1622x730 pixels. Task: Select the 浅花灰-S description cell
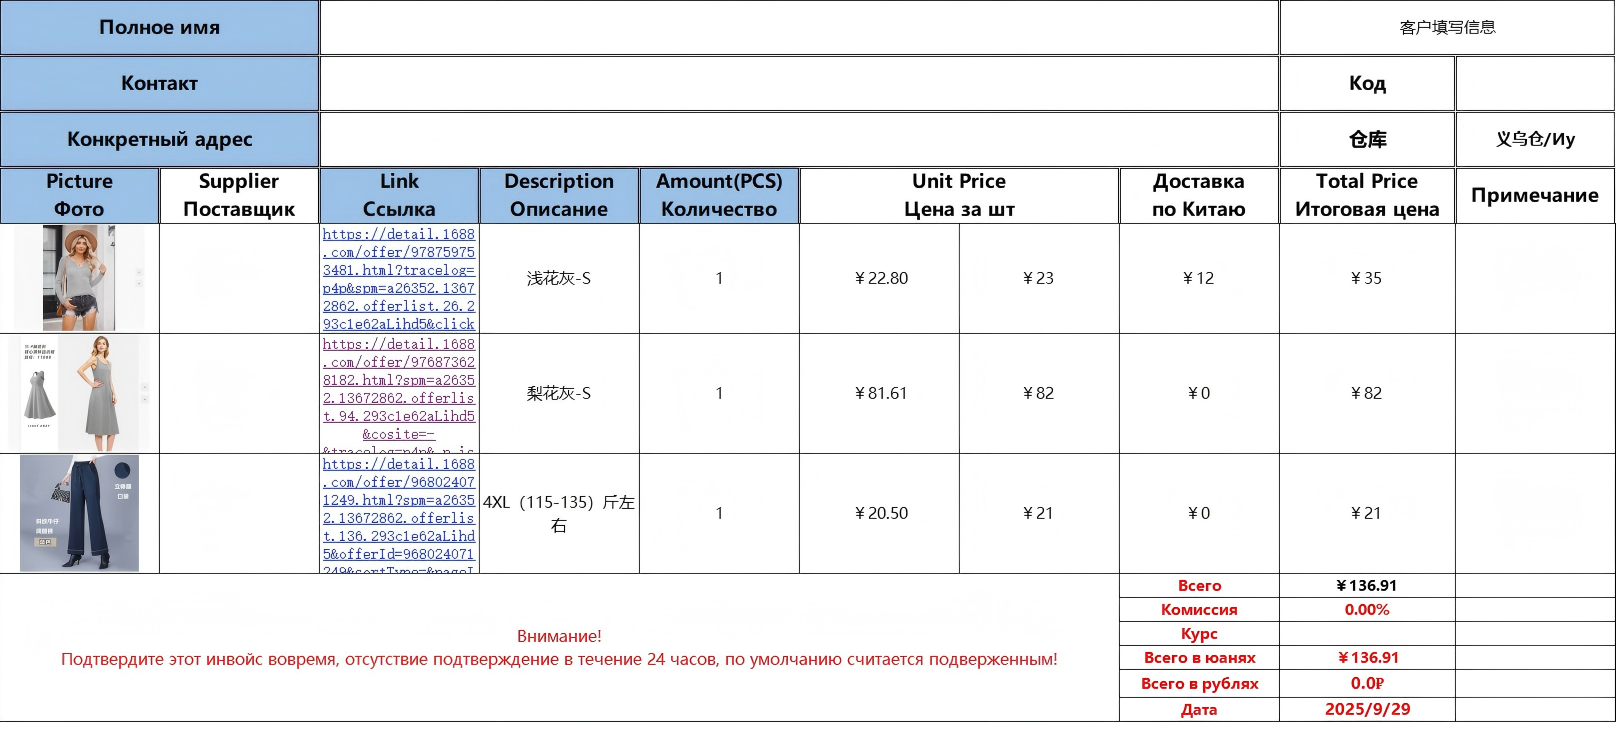point(559,279)
